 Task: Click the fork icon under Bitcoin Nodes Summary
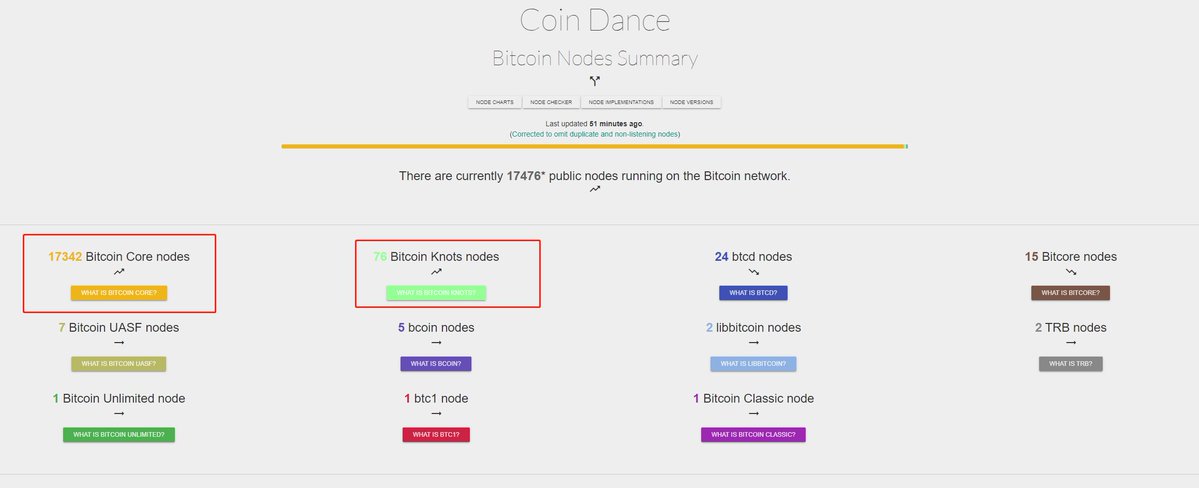595,81
